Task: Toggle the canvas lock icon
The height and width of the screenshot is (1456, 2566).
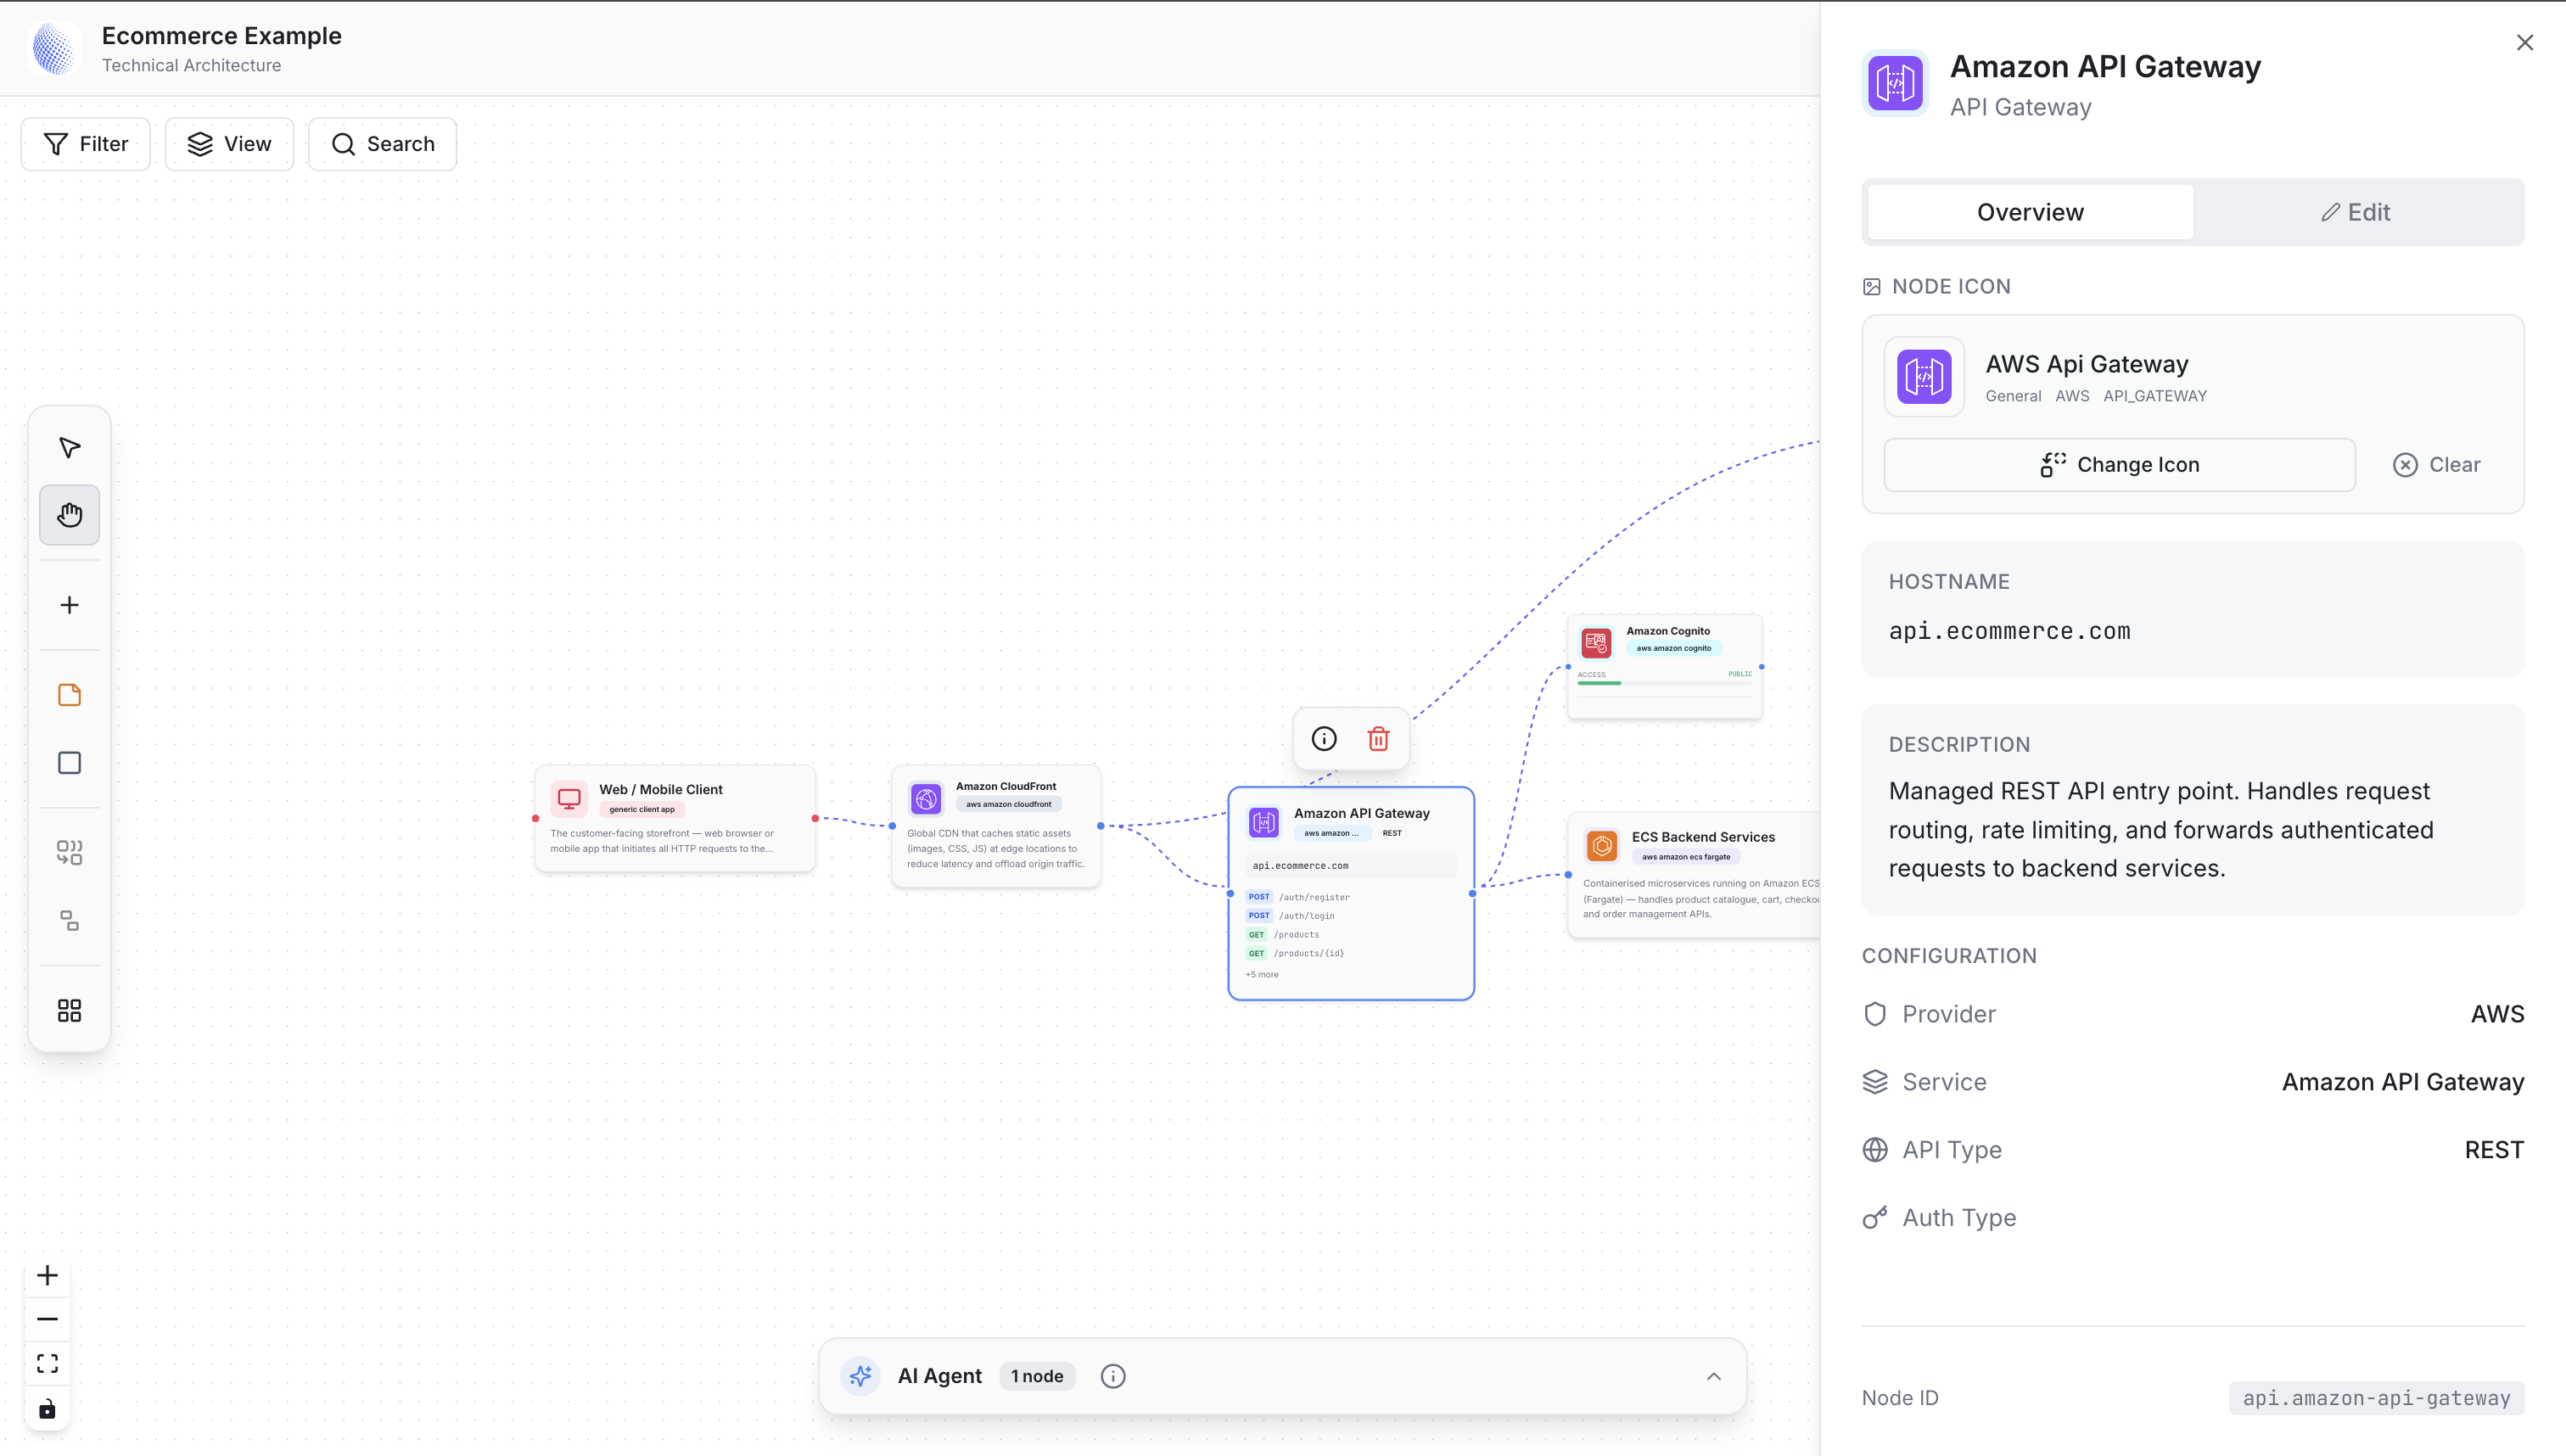Action: point(47,1409)
